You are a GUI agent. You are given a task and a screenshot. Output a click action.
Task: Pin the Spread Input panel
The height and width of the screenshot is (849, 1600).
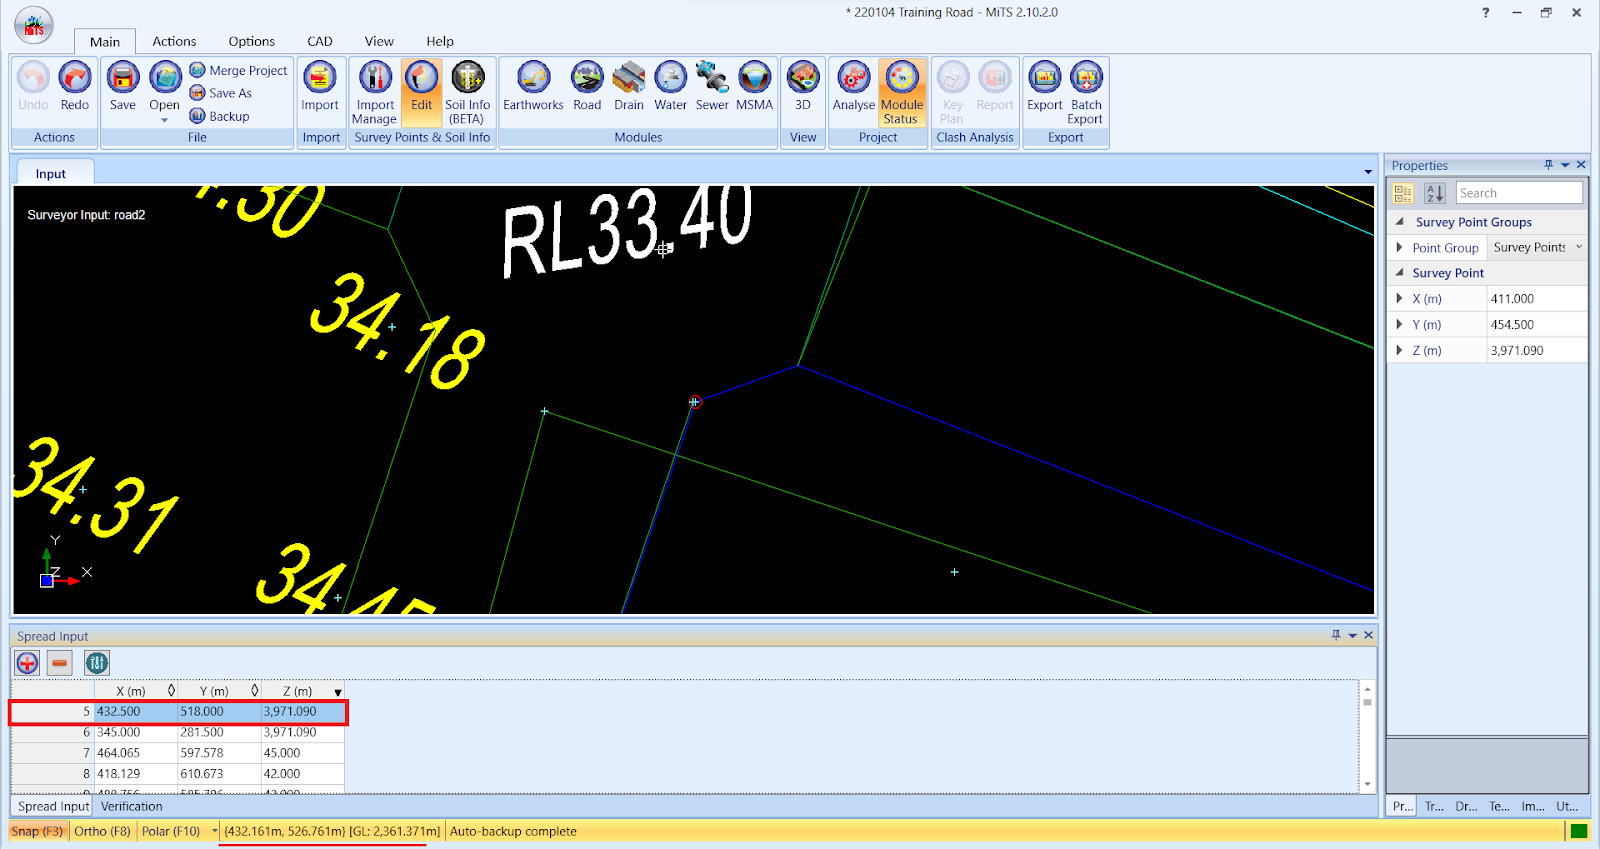[x=1336, y=635]
